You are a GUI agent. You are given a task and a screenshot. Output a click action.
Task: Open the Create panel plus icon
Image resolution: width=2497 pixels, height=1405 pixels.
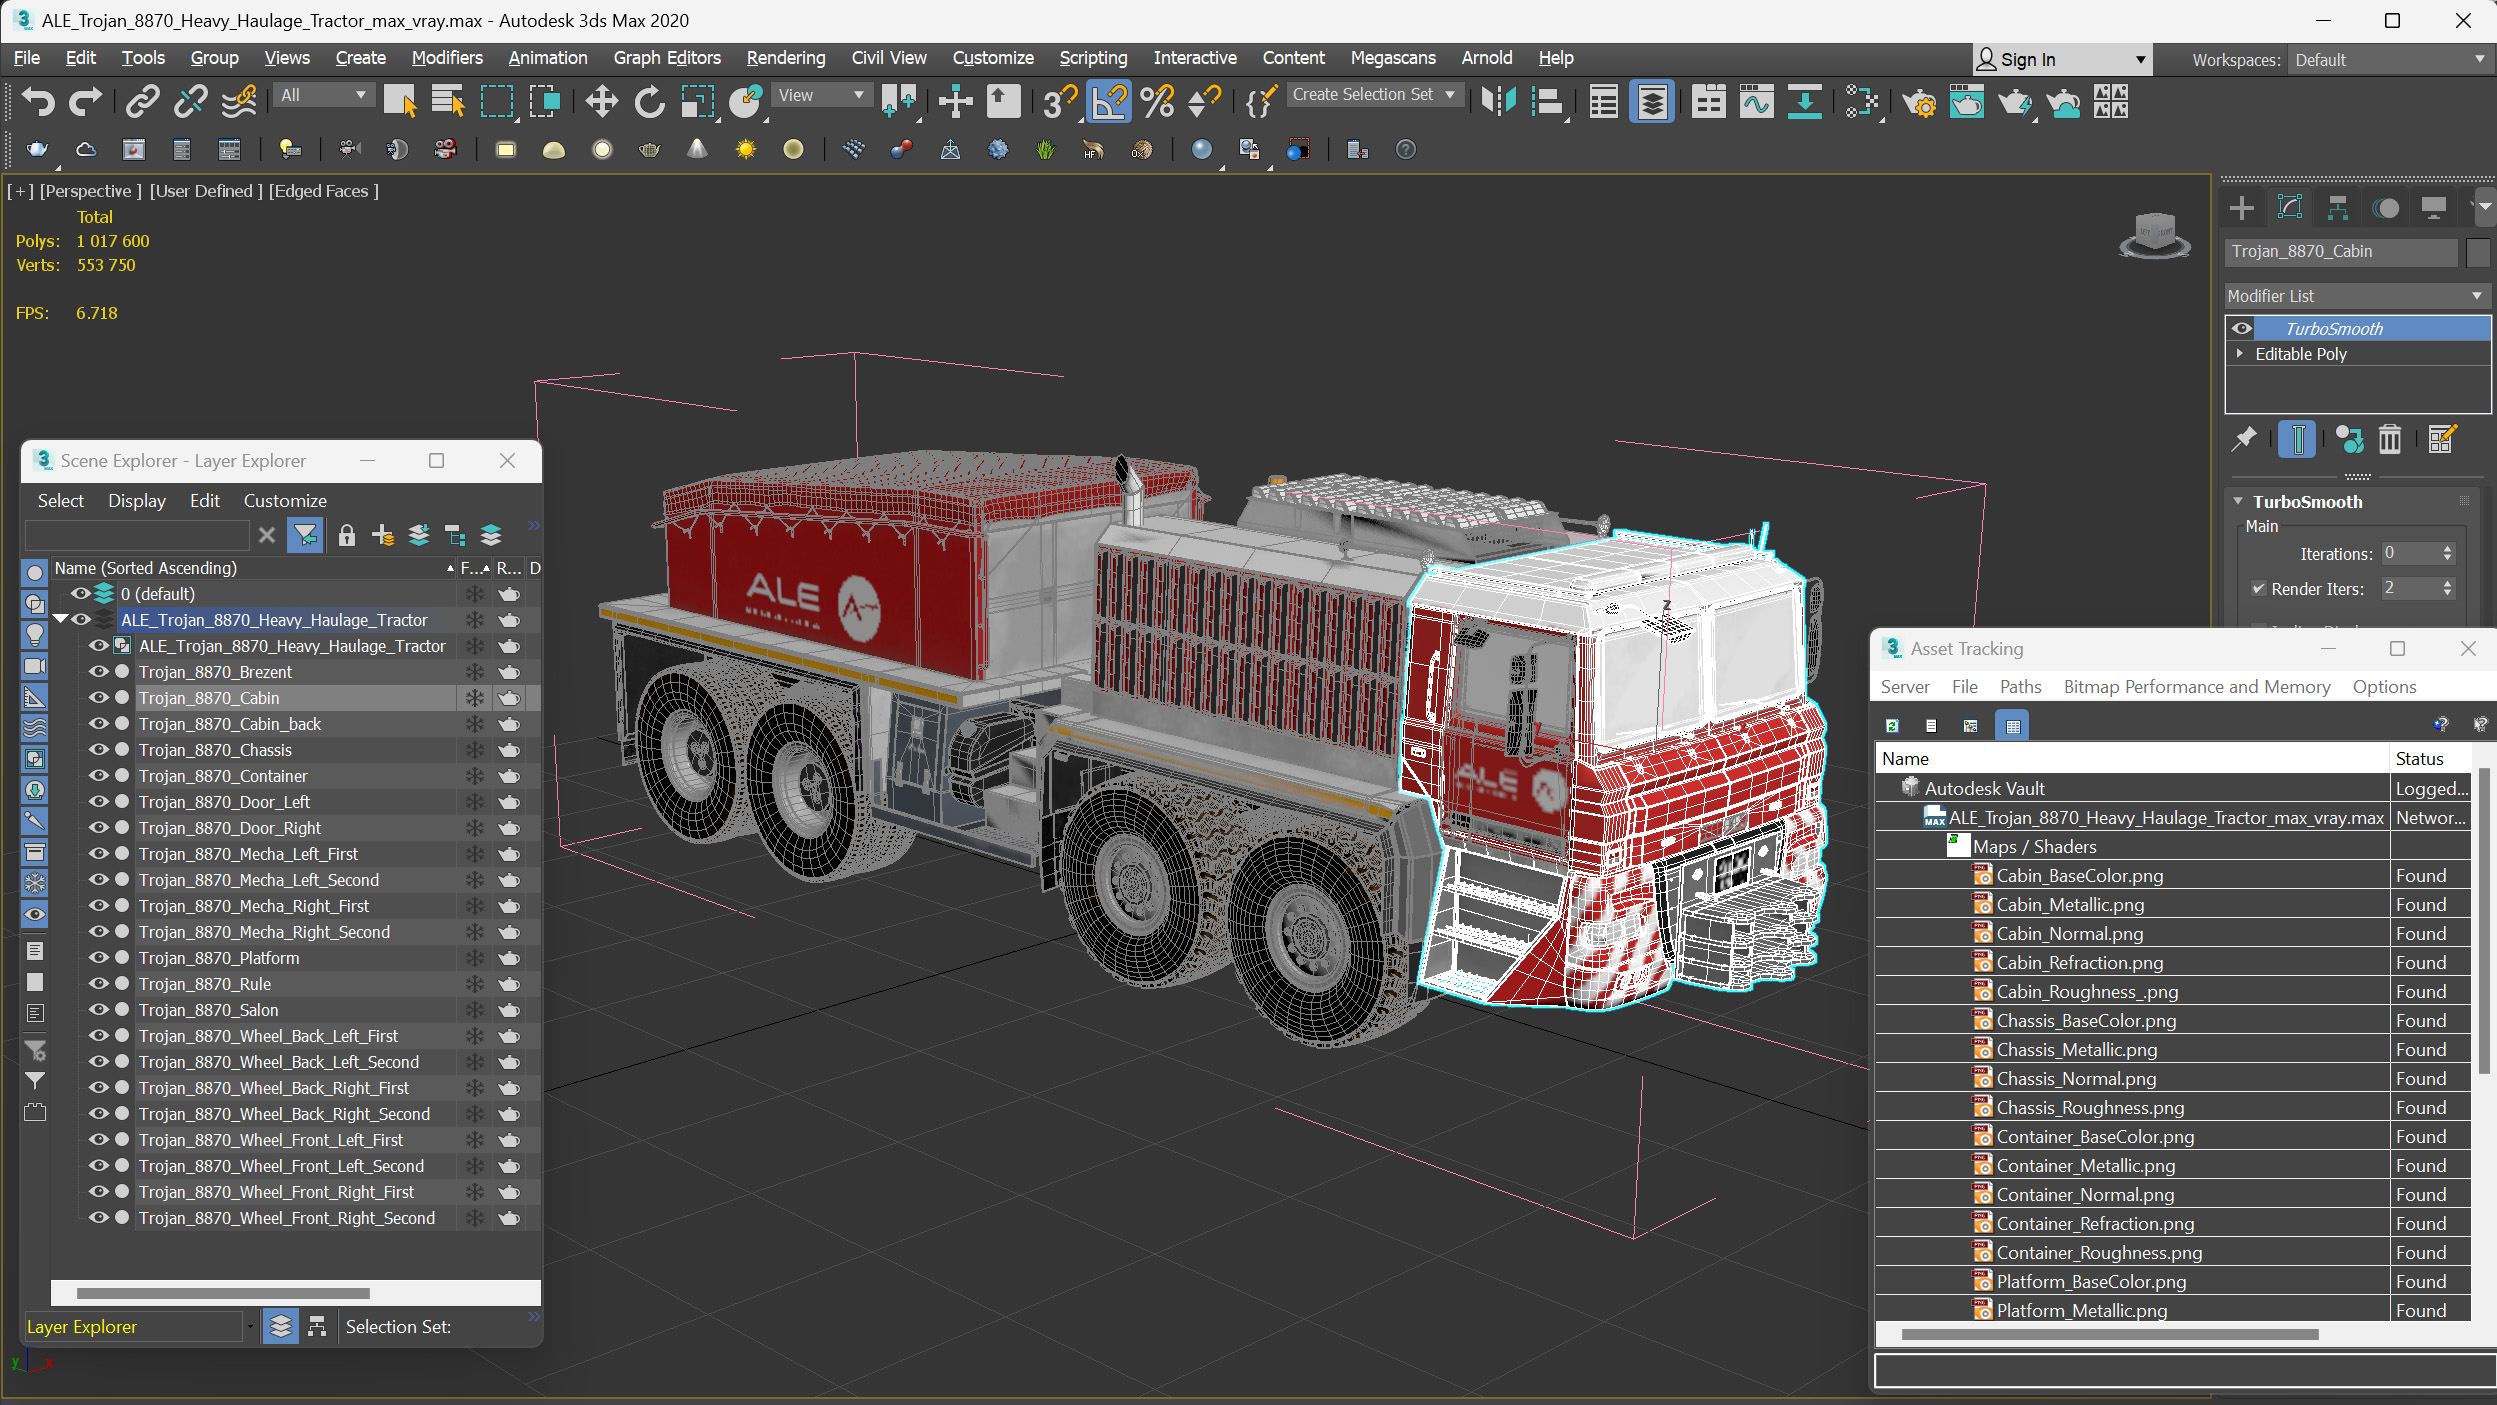click(x=2241, y=207)
